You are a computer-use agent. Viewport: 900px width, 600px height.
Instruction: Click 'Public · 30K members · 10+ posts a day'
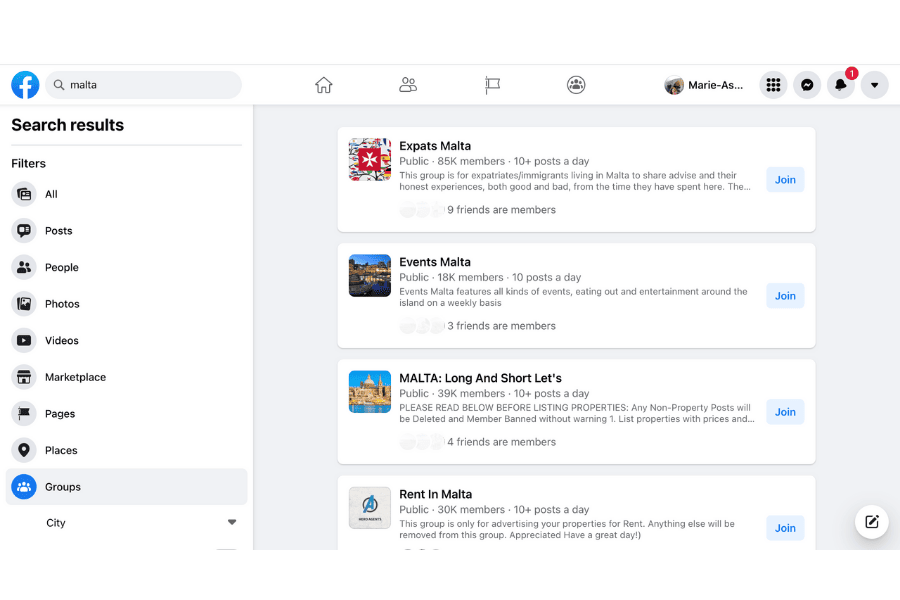(494, 509)
